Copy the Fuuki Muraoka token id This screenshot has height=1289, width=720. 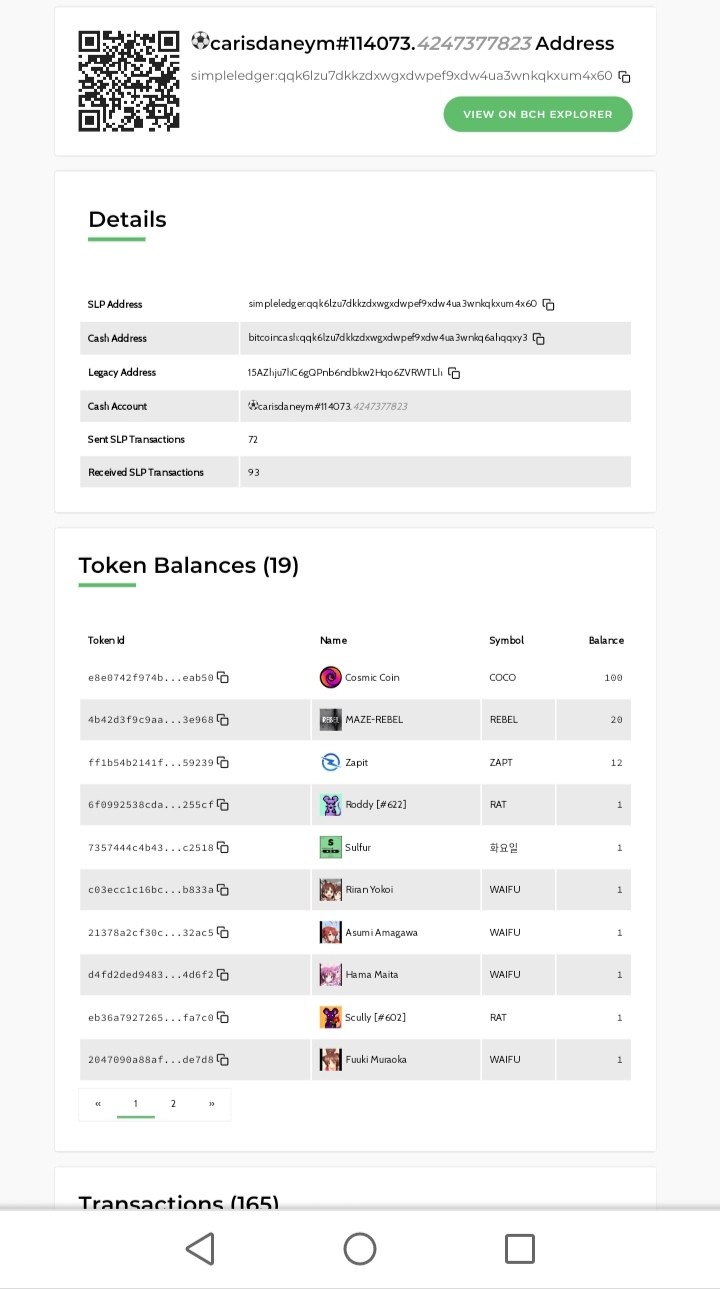click(223, 1060)
